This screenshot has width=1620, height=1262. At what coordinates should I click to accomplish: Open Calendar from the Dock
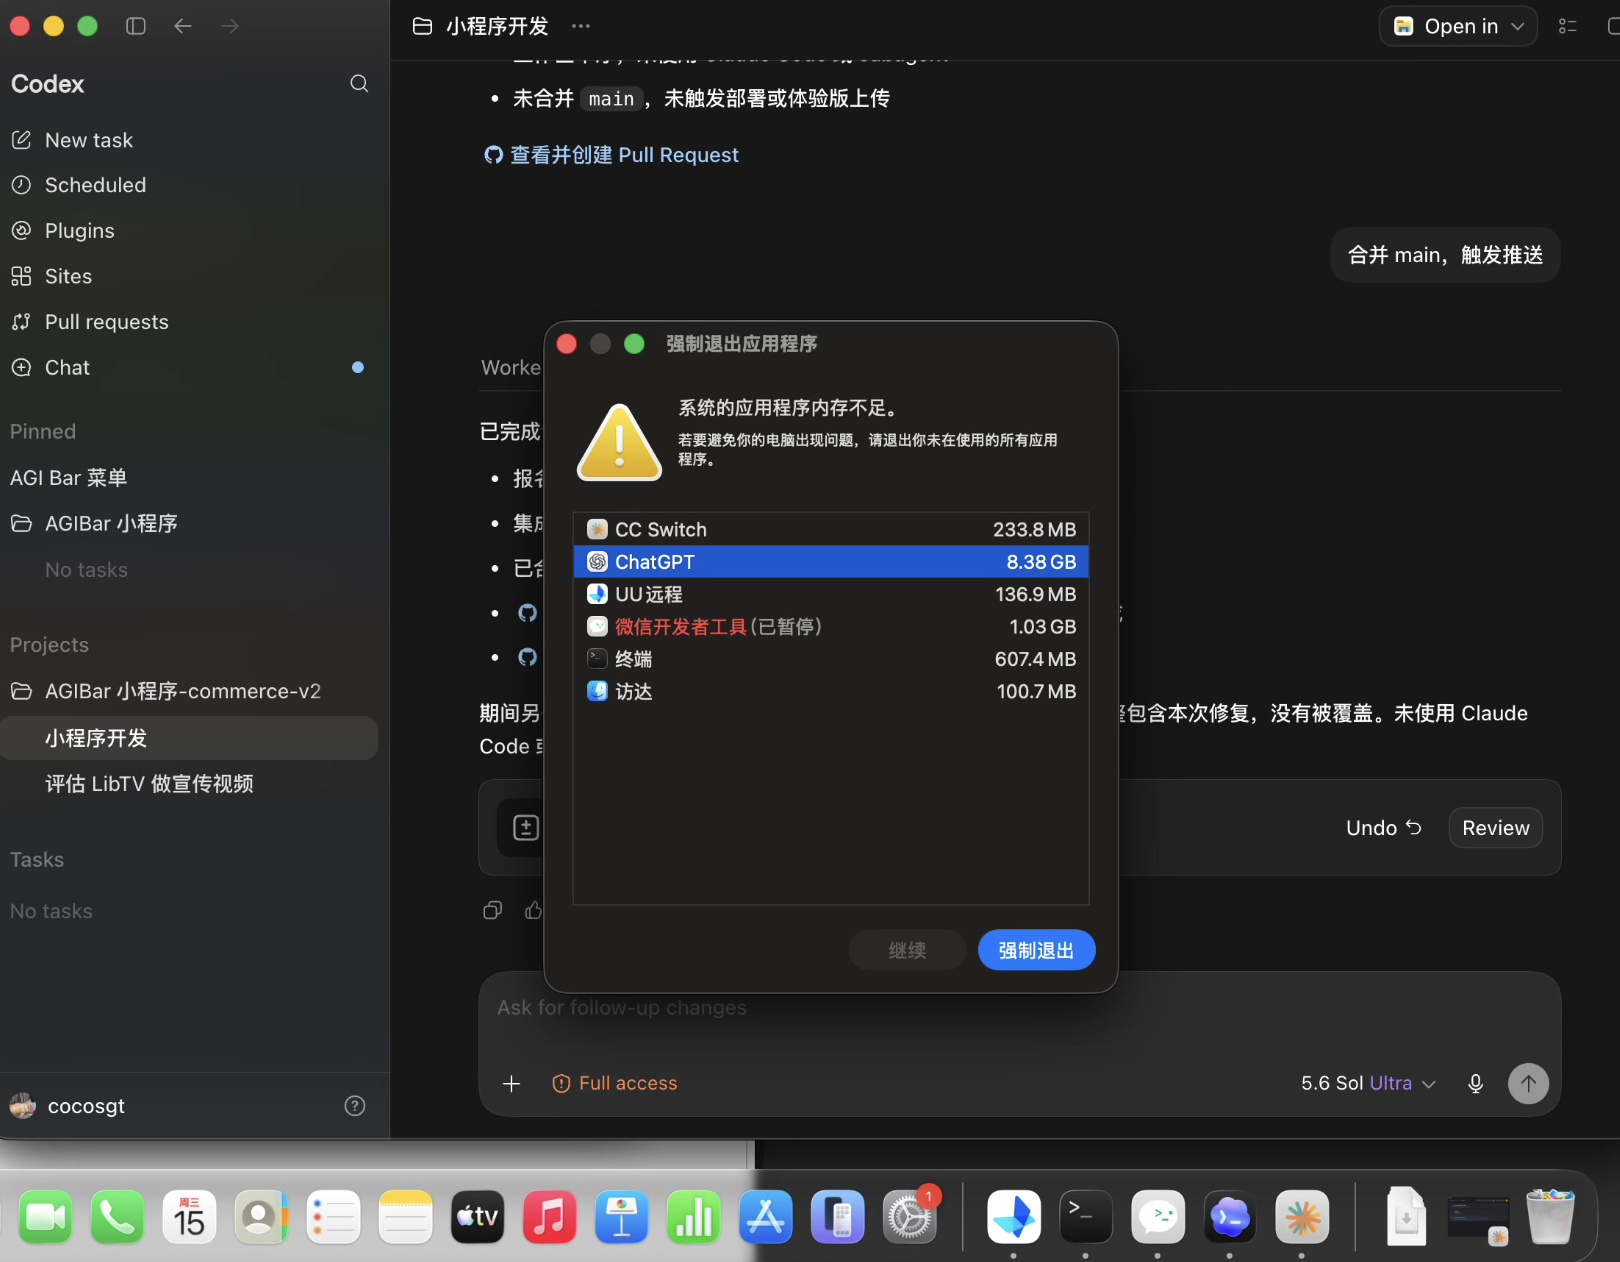click(x=190, y=1217)
